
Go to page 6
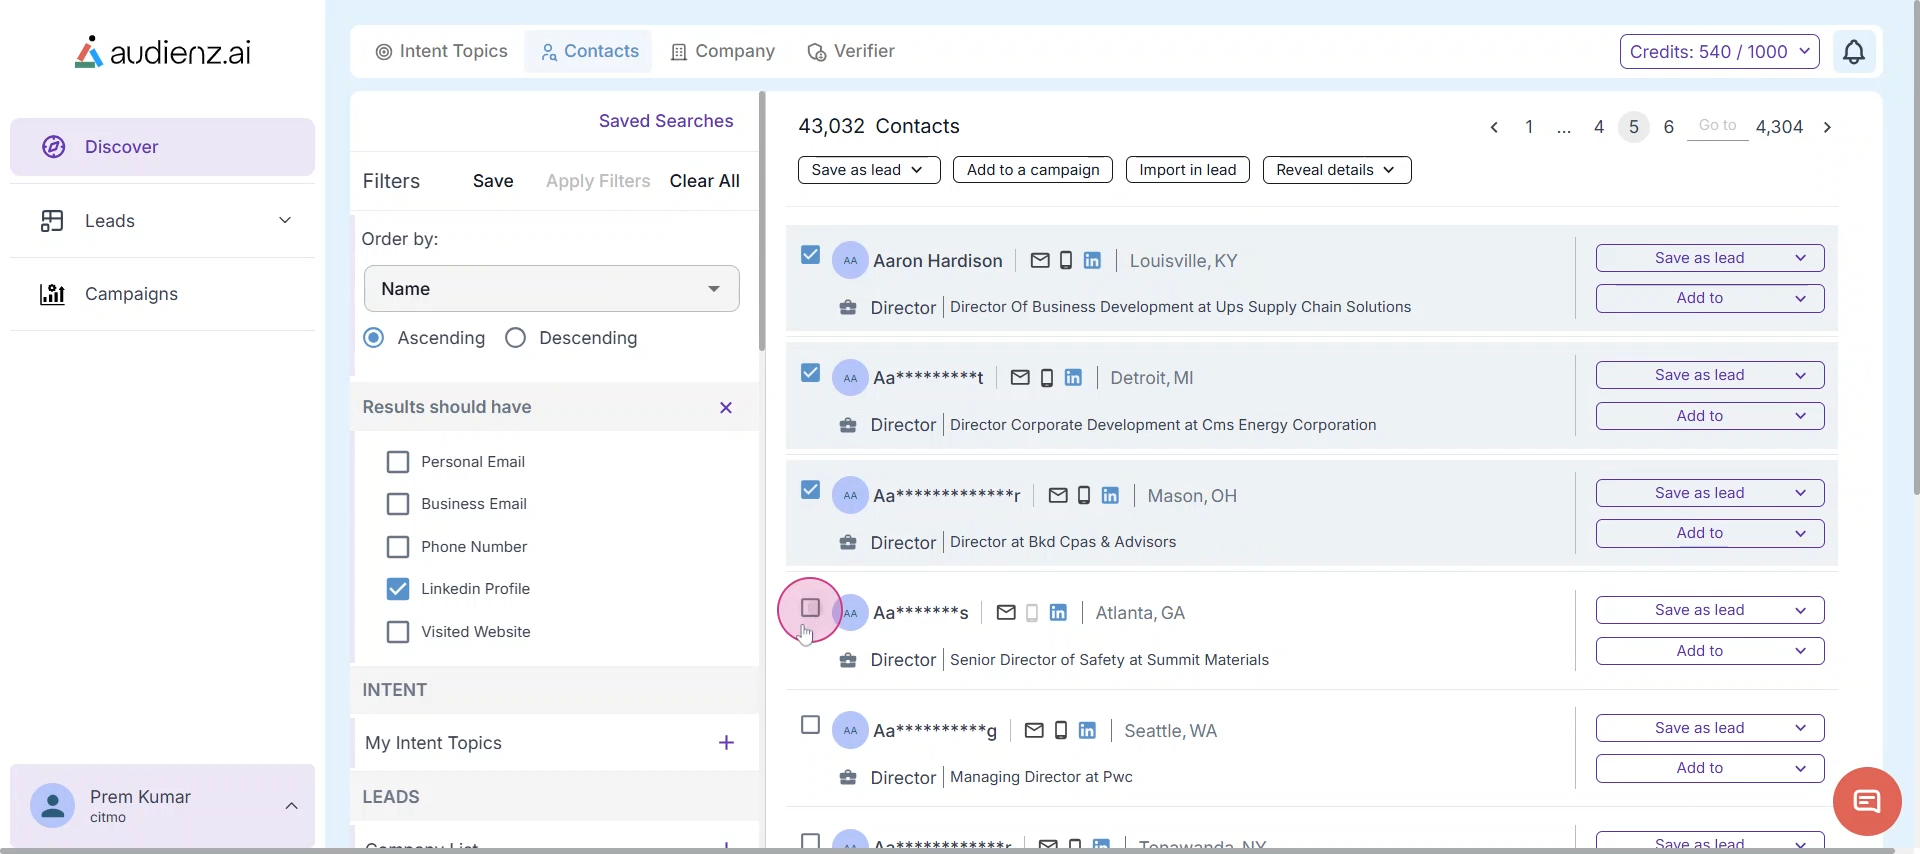[1668, 127]
